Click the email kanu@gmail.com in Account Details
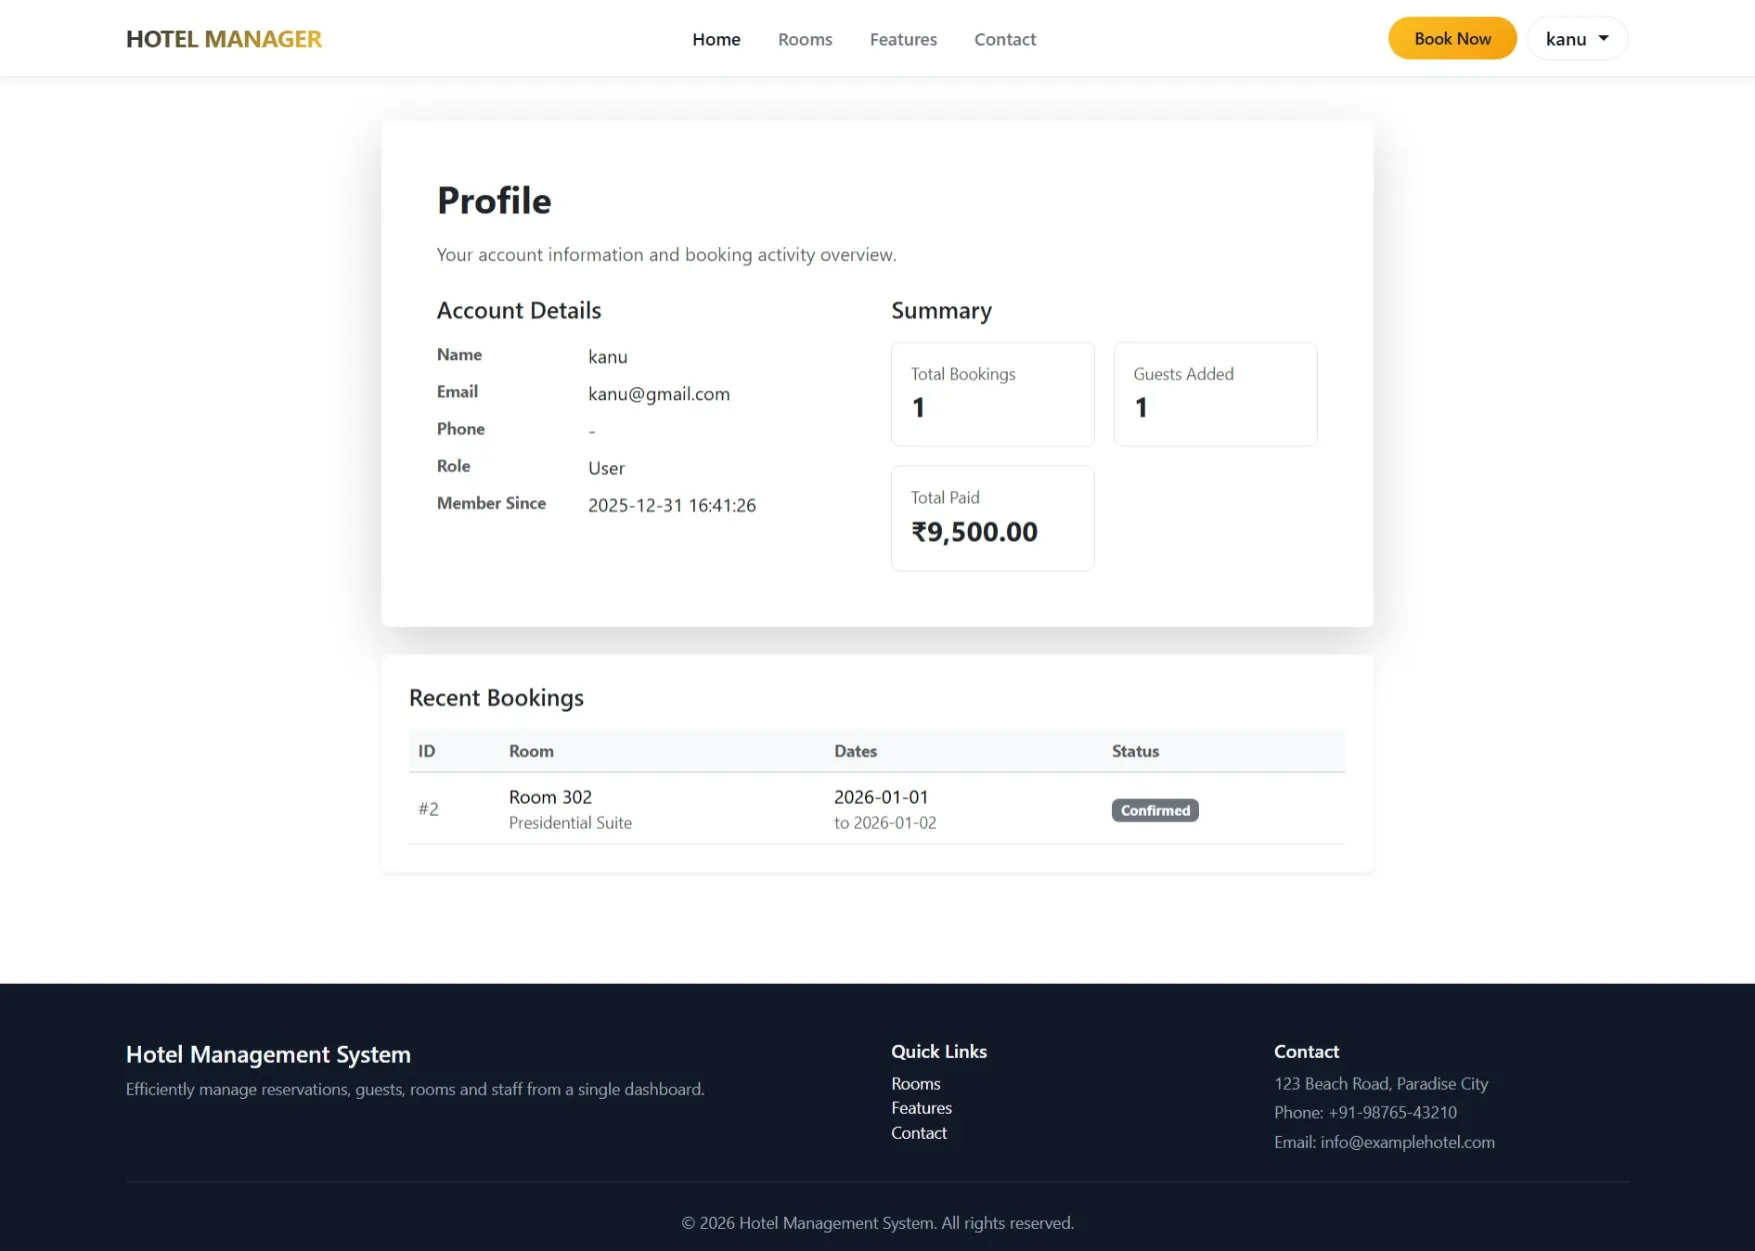This screenshot has width=1755, height=1251. [659, 394]
